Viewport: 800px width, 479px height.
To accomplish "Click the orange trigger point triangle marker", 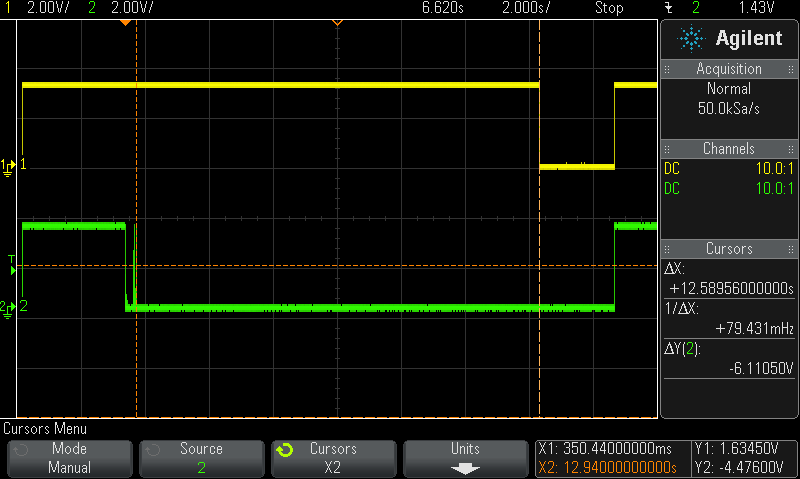I will (x=126, y=21).
